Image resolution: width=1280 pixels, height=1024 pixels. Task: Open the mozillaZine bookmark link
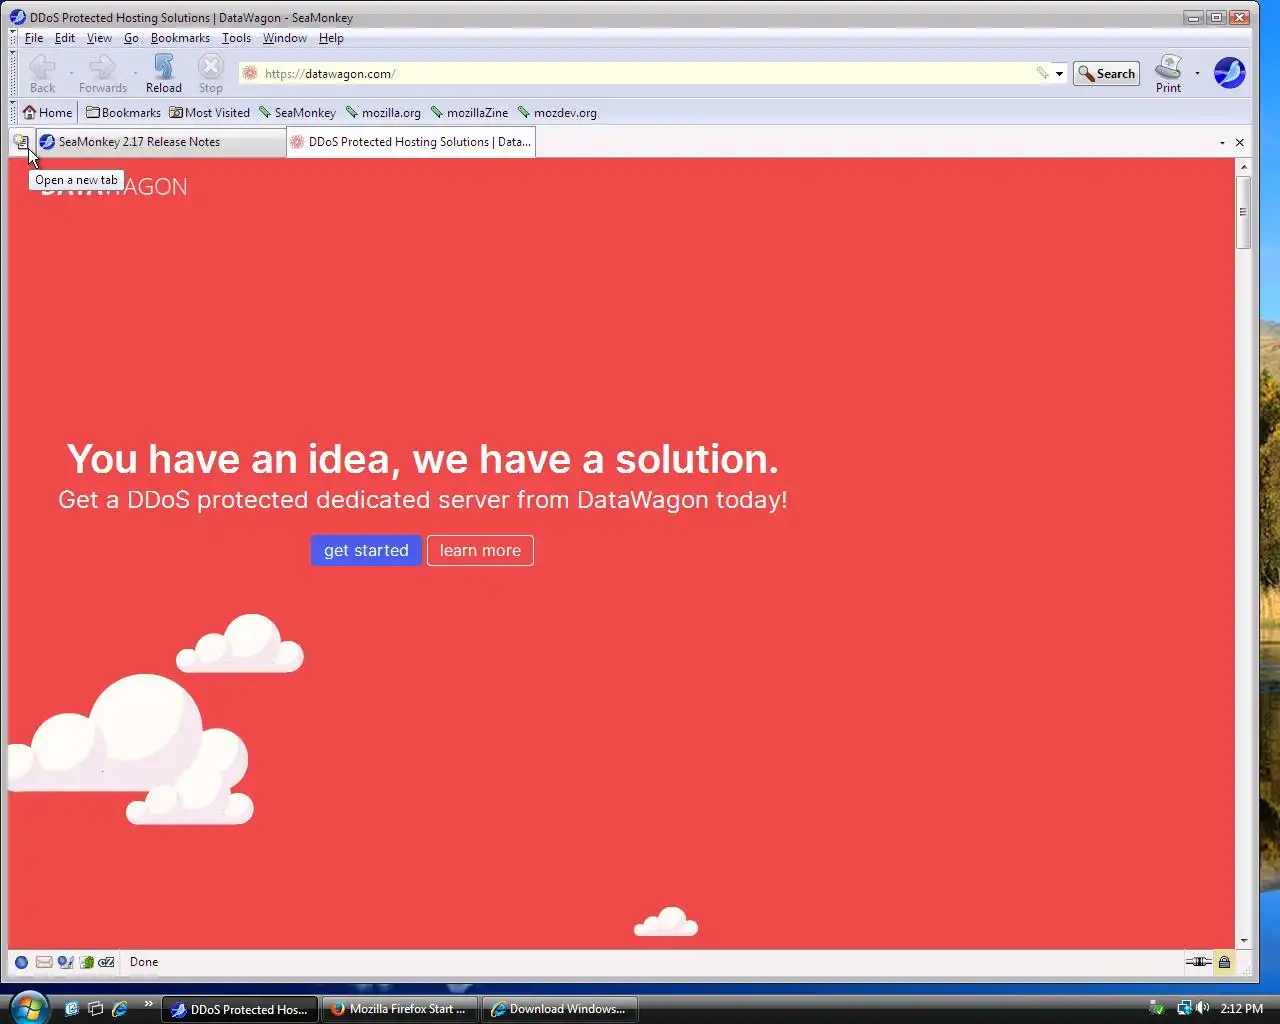pos(469,112)
